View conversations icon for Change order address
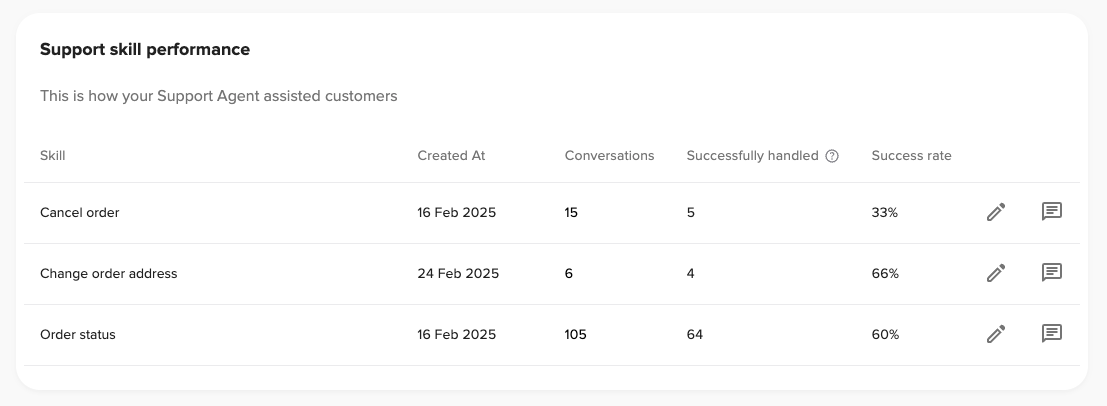The height and width of the screenshot is (406, 1107). pyautogui.click(x=1051, y=273)
